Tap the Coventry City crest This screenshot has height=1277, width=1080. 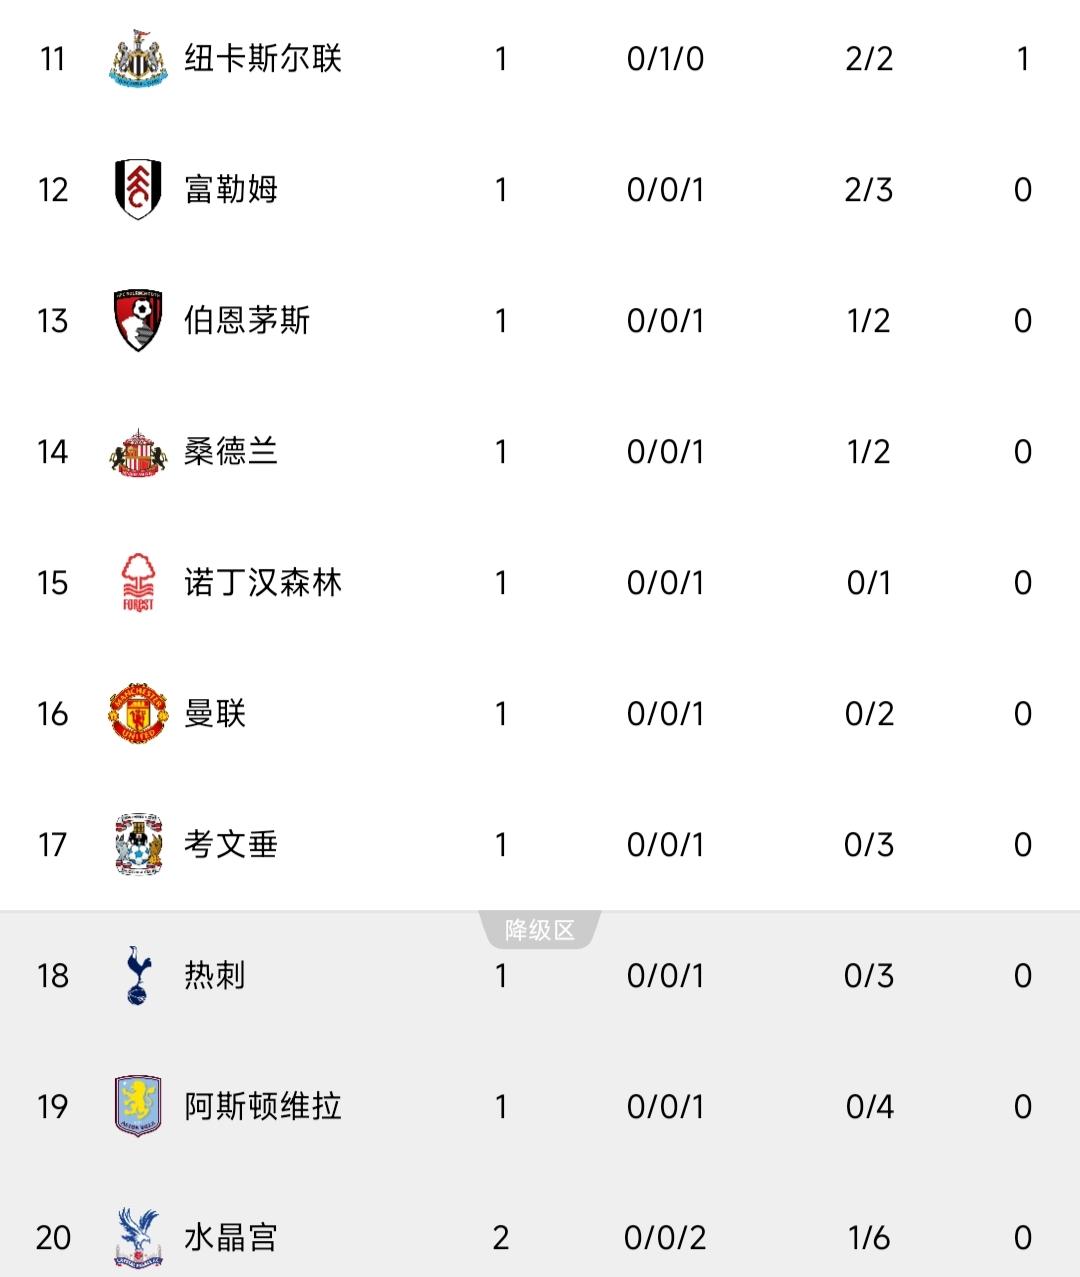(x=138, y=844)
